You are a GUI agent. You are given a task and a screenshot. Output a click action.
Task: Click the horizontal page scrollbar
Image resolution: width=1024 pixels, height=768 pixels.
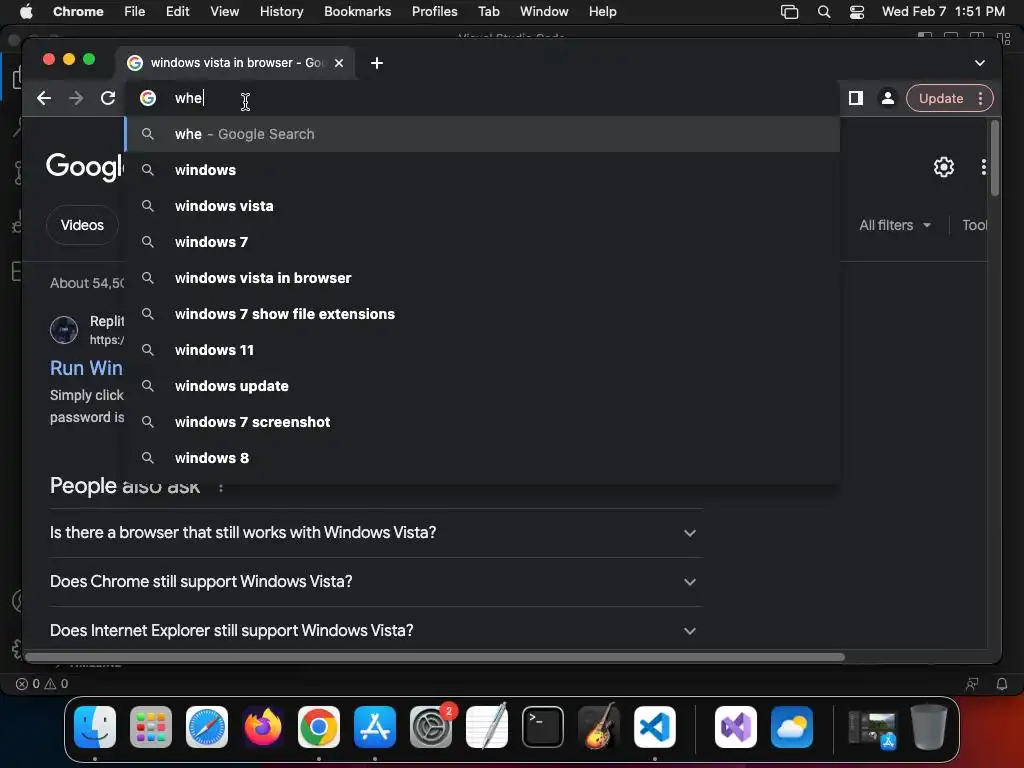click(435, 656)
